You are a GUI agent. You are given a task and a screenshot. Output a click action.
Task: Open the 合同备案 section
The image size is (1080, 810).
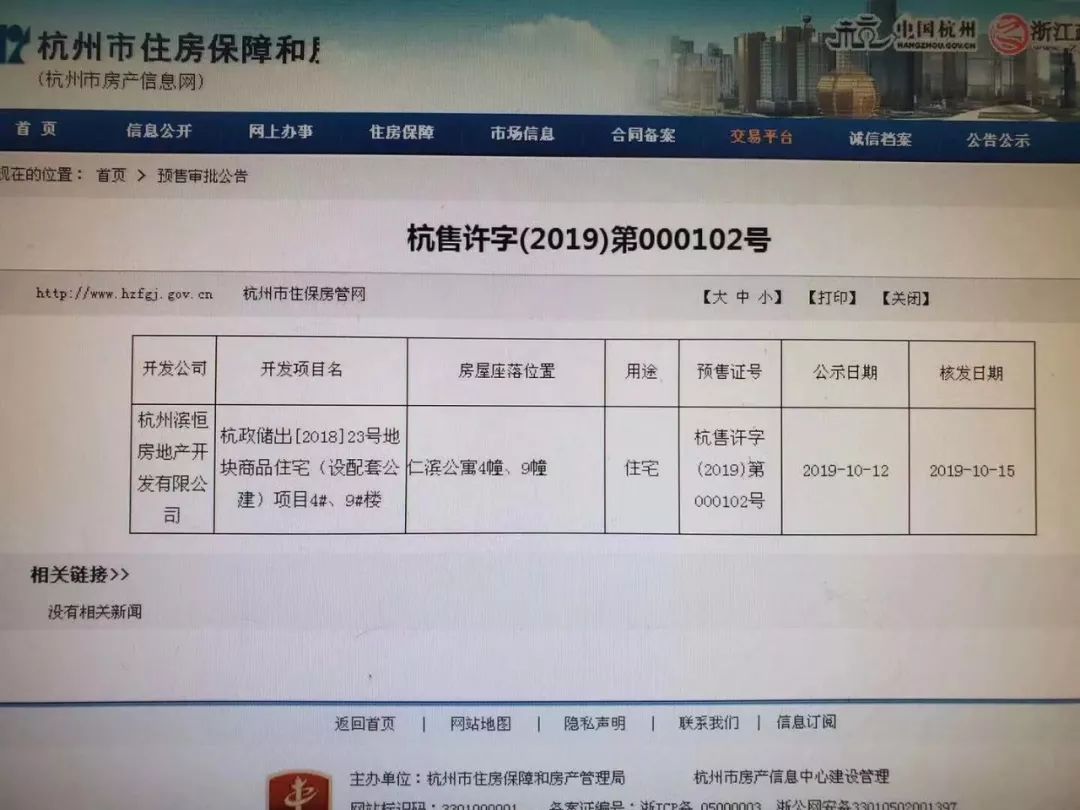pos(644,133)
